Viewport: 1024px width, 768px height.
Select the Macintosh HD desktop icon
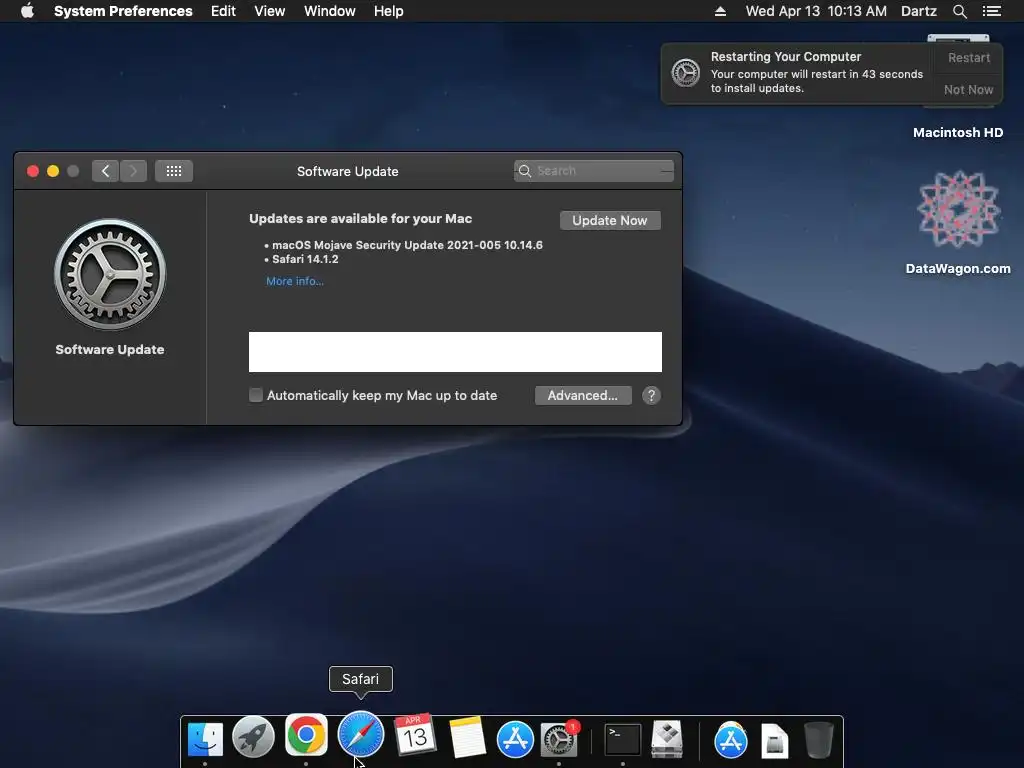pos(958,133)
